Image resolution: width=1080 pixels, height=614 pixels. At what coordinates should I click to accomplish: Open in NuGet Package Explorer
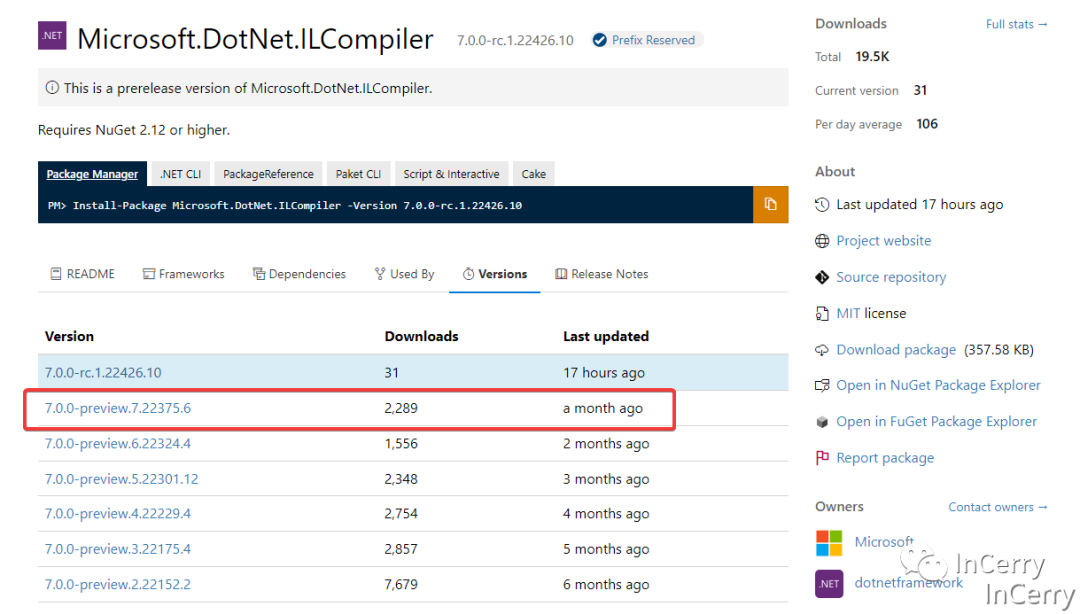pos(937,385)
